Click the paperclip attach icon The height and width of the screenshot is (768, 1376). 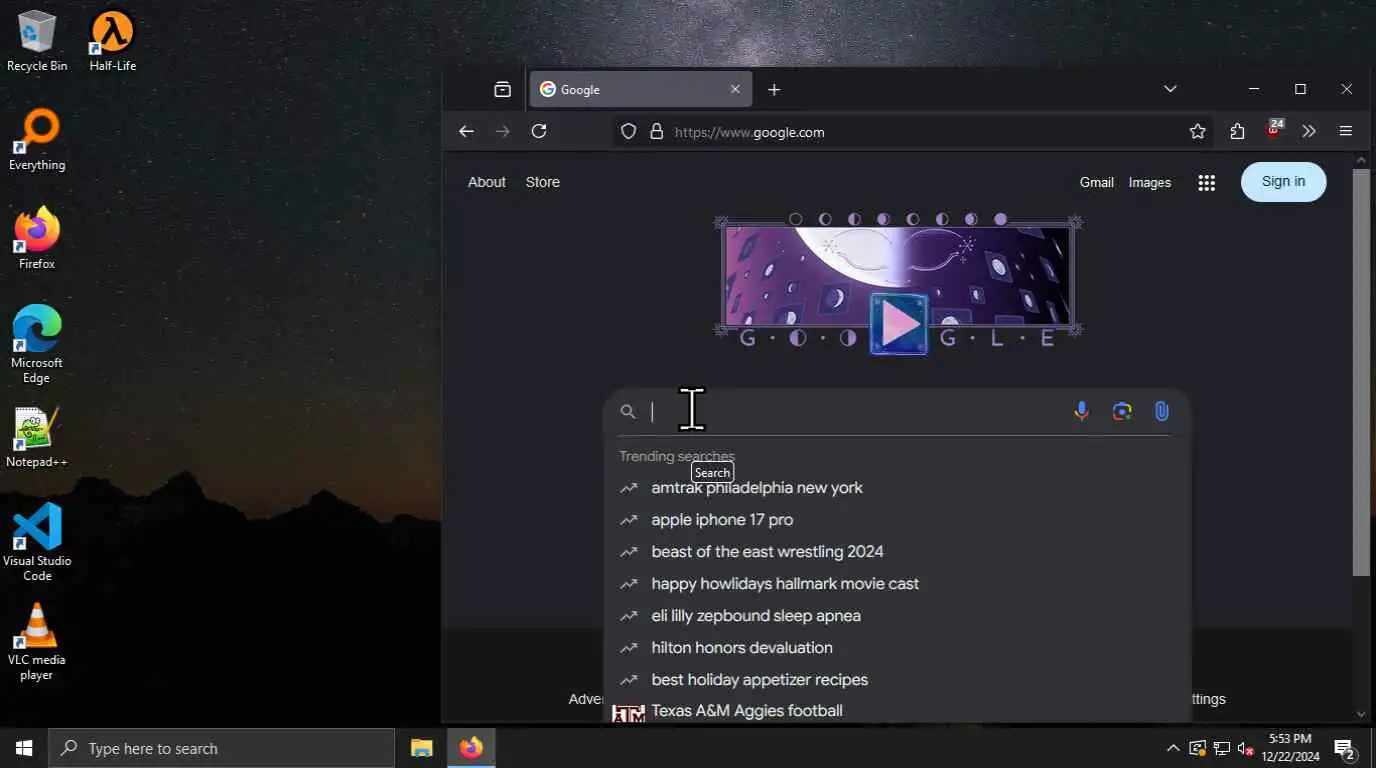coord(1161,411)
